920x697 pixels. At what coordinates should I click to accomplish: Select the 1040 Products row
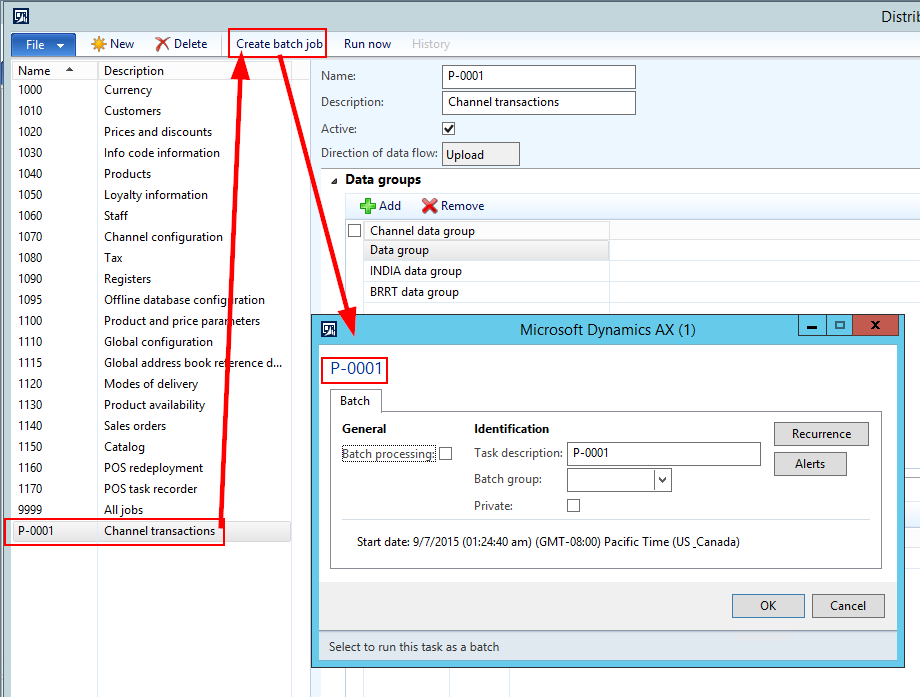point(151,174)
